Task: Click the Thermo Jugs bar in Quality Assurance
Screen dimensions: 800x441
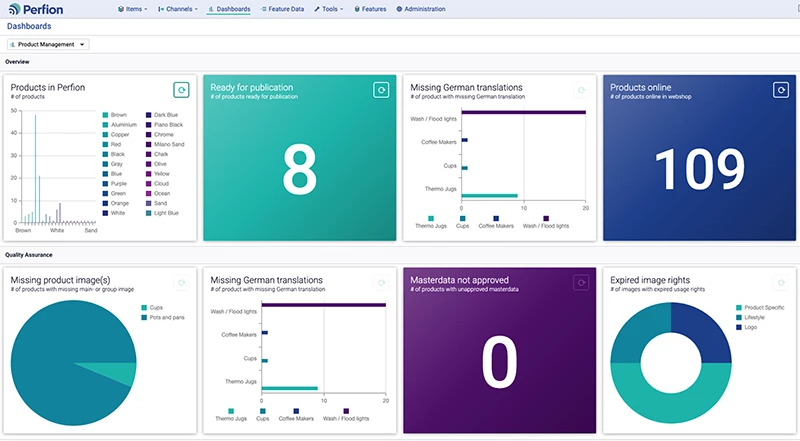Action: coord(289,388)
